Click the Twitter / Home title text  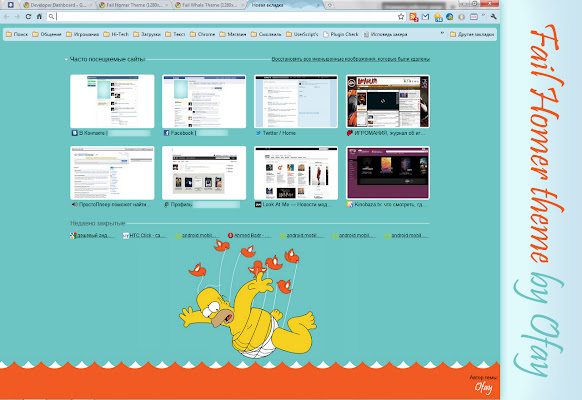pos(279,133)
